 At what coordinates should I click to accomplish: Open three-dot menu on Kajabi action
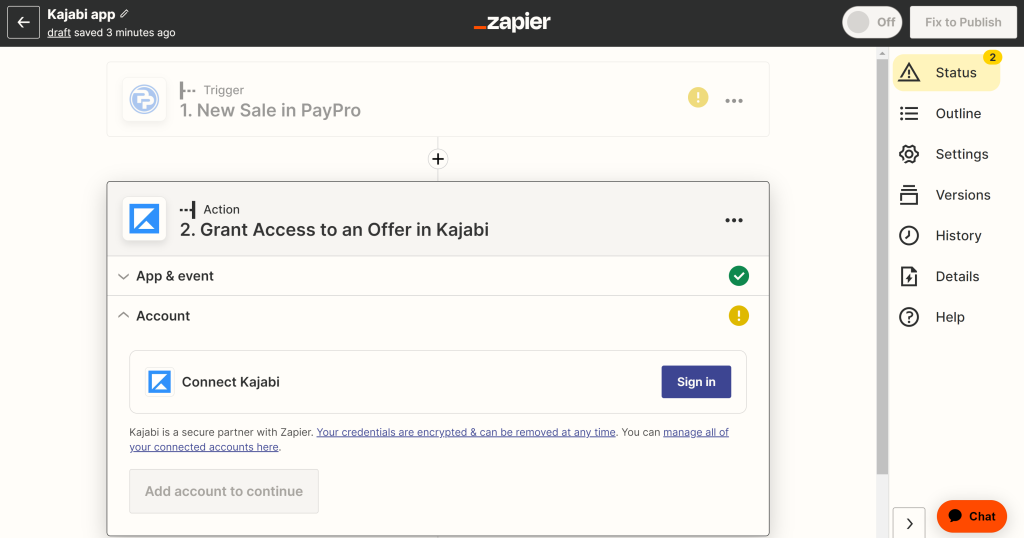[733, 220]
